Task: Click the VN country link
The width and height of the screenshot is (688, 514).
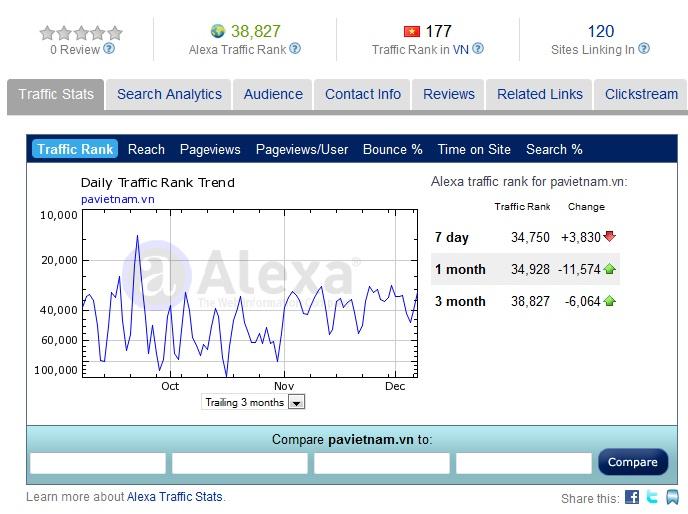Action: click(x=461, y=50)
